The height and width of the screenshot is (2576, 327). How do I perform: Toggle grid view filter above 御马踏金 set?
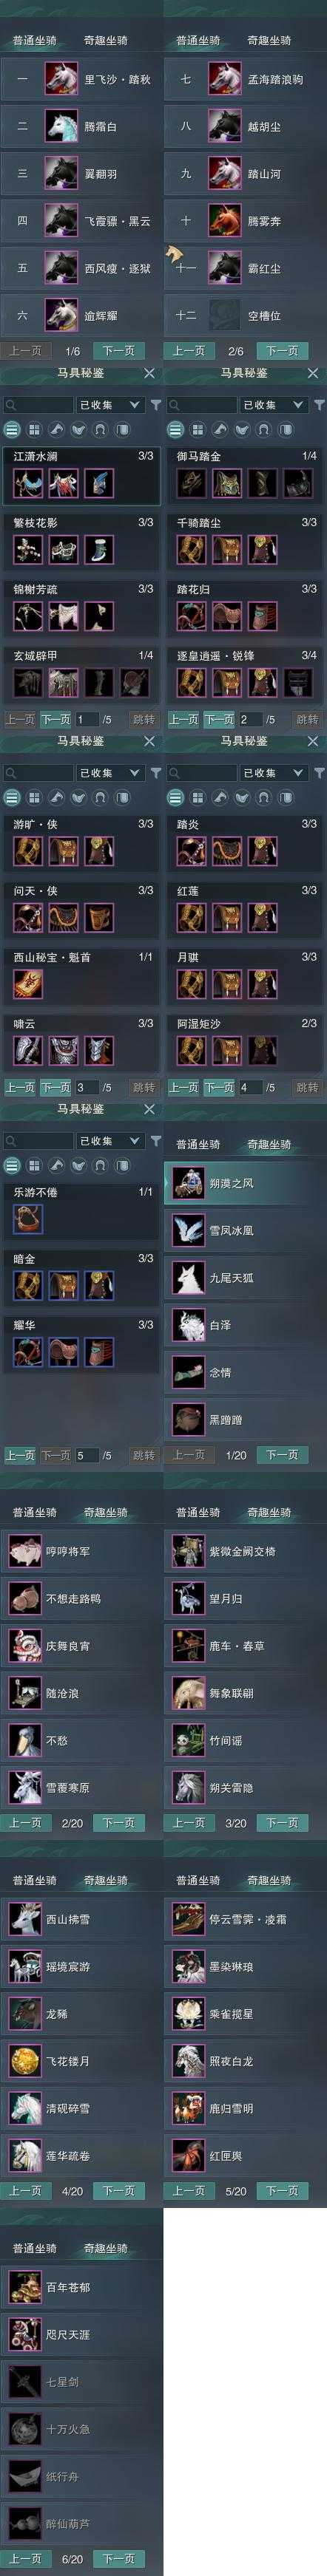click(x=198, y=430)
